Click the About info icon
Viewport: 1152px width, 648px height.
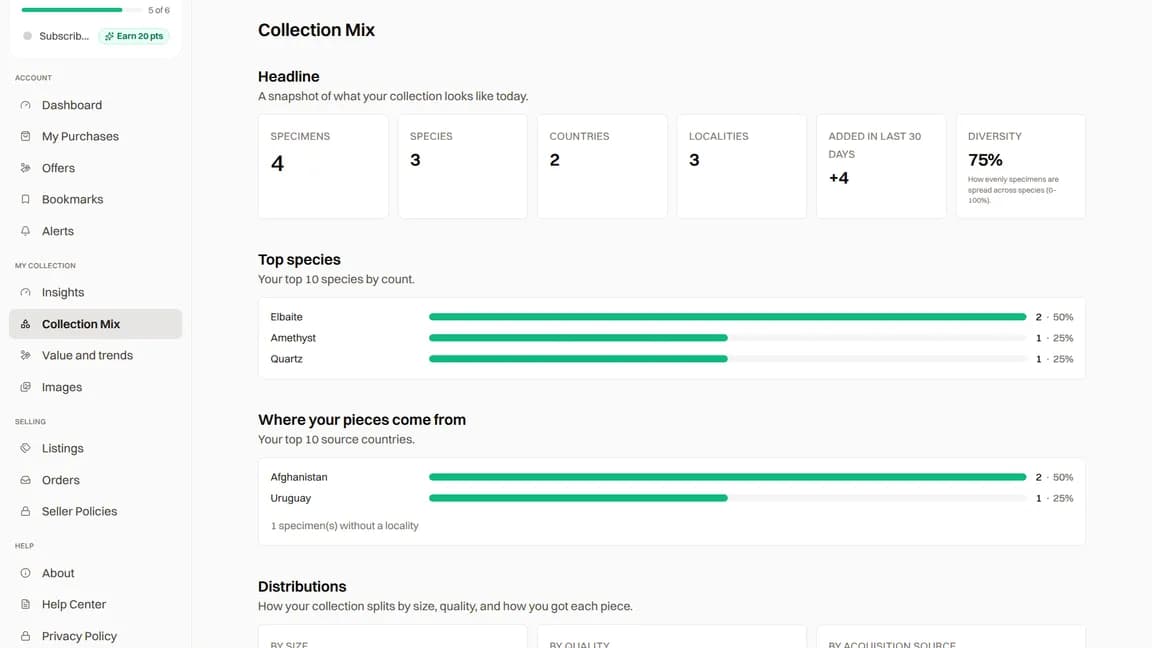coord(26,572)
